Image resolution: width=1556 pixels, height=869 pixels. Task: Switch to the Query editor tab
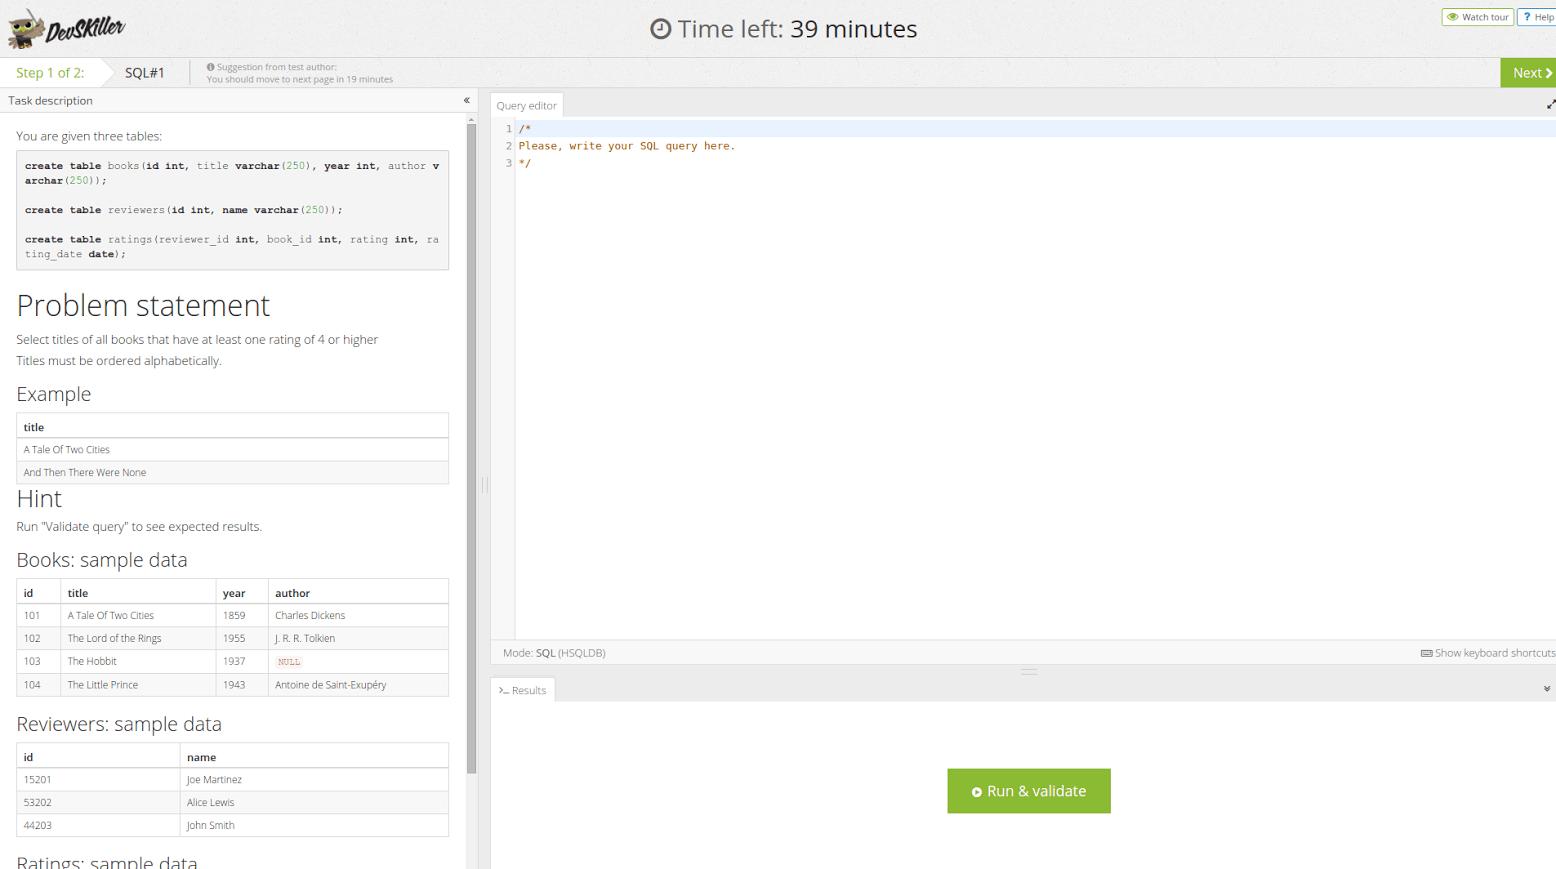pyautogui.click(x=526, y=105)
